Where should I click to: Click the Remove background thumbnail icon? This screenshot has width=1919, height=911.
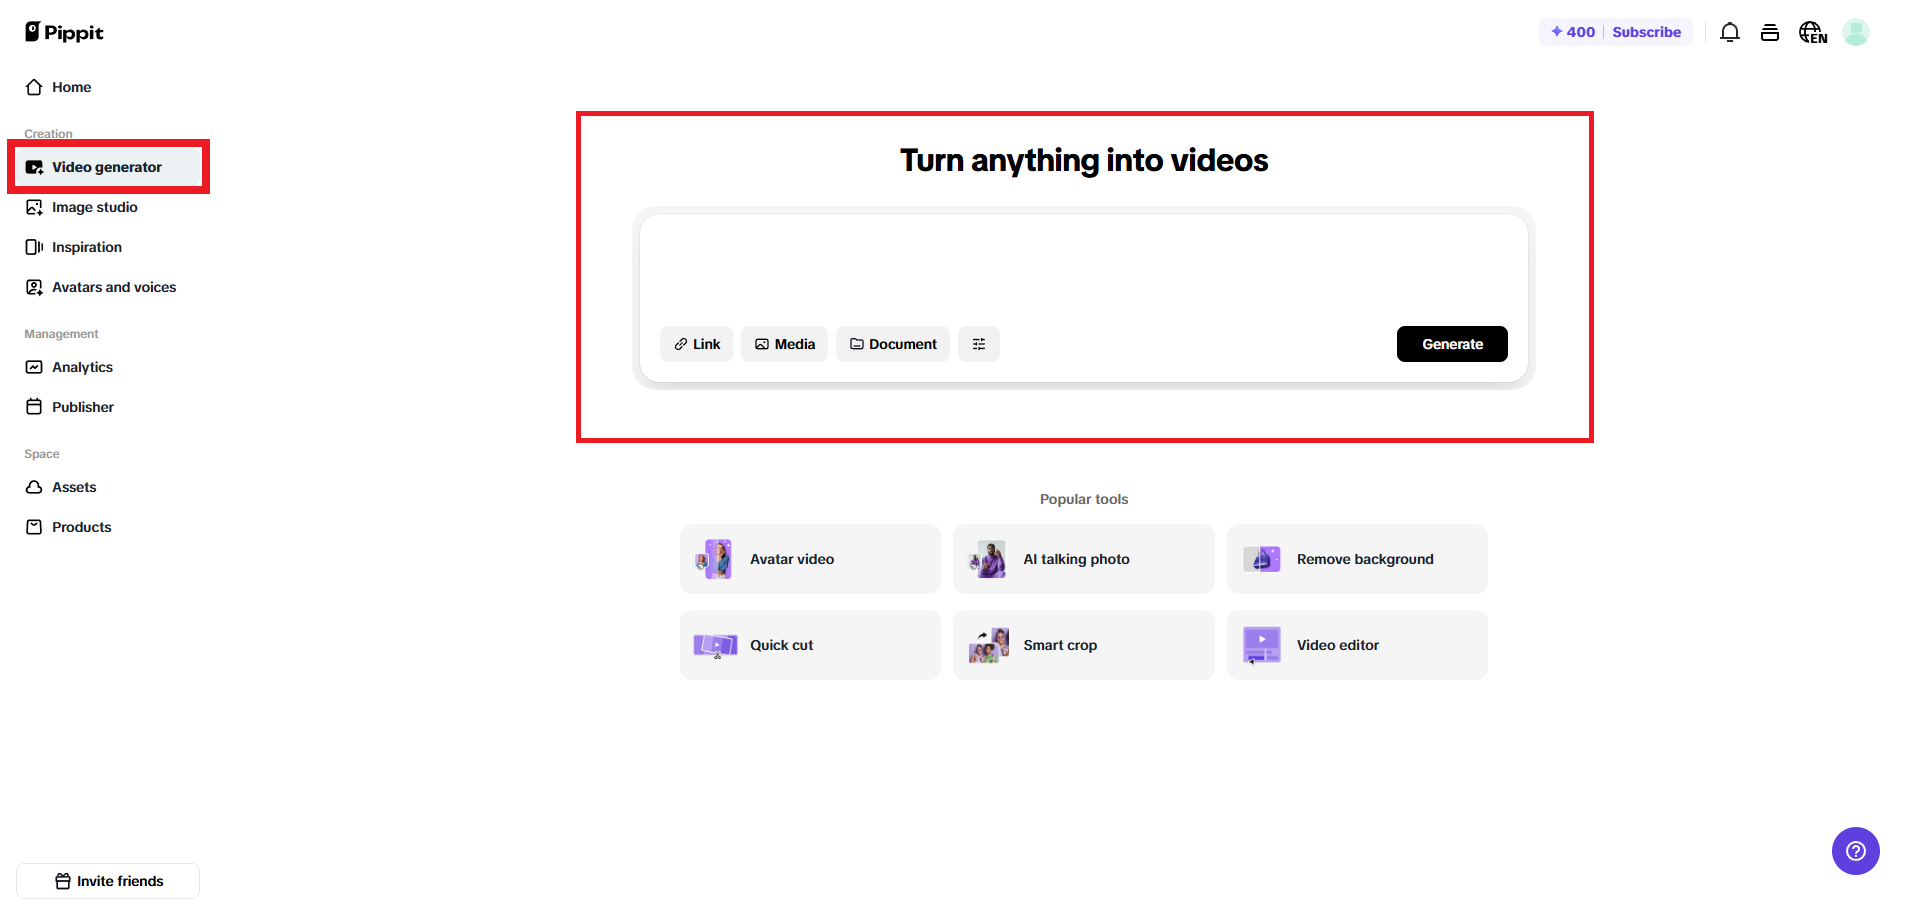tap(1262, 559)
